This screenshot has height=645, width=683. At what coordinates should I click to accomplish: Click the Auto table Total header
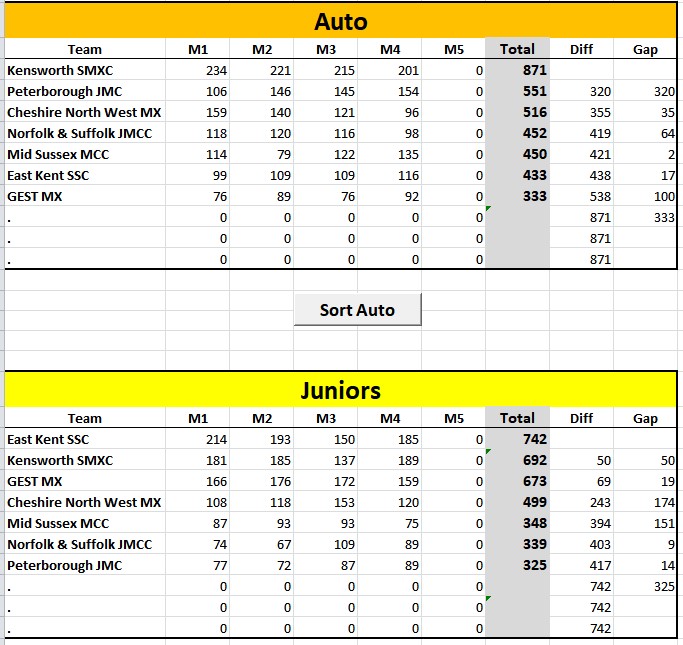(x=517, y=49)
